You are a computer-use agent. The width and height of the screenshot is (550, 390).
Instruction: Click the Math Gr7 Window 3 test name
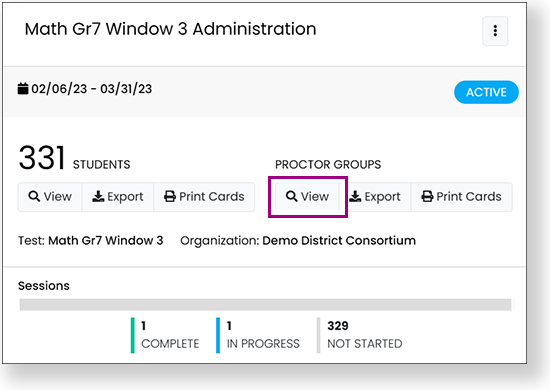pos(106,241)
